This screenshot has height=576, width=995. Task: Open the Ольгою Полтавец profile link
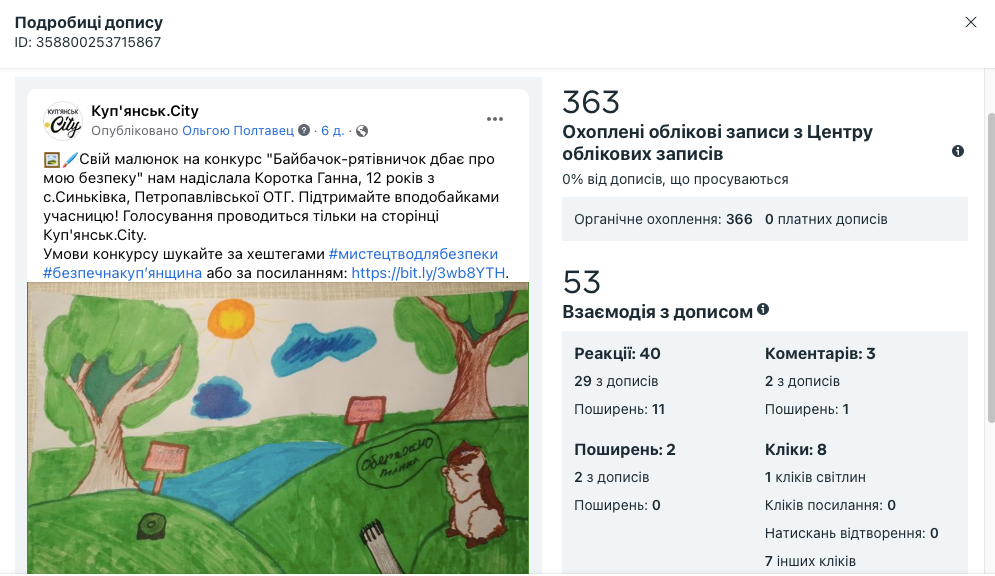pos(238,131)
